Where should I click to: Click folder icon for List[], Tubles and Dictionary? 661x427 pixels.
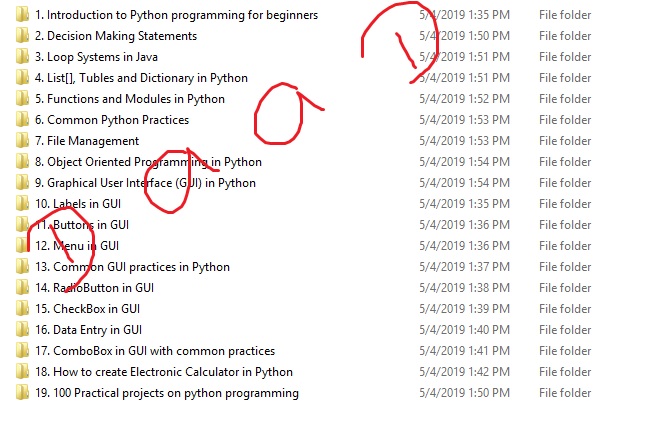(22, 78)
